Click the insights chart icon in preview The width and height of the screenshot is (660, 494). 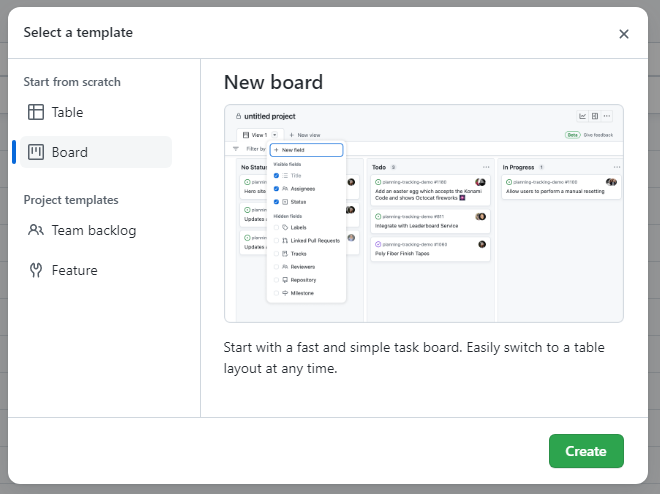coord(583,116)
